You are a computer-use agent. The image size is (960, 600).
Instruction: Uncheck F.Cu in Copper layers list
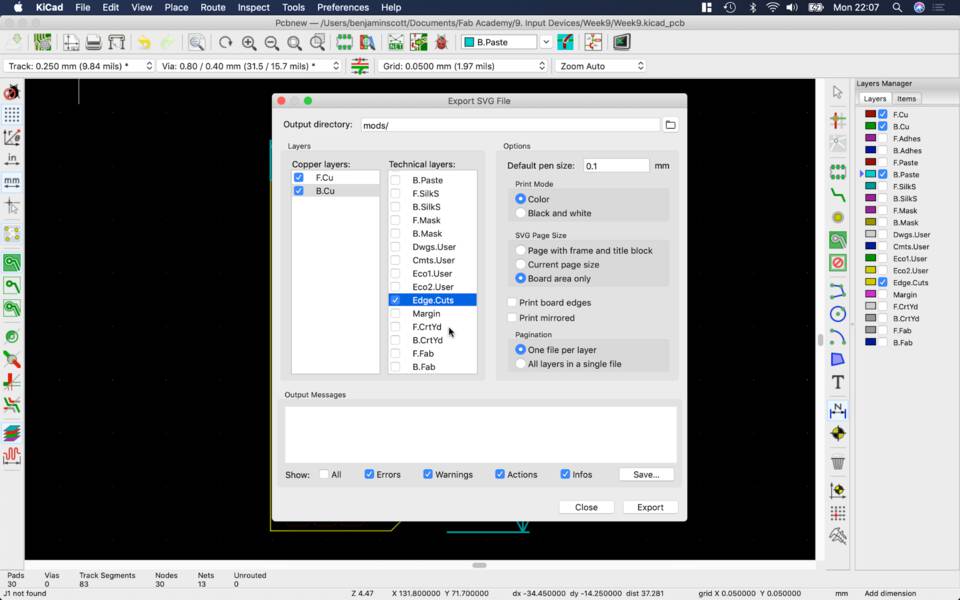[298, 178]
